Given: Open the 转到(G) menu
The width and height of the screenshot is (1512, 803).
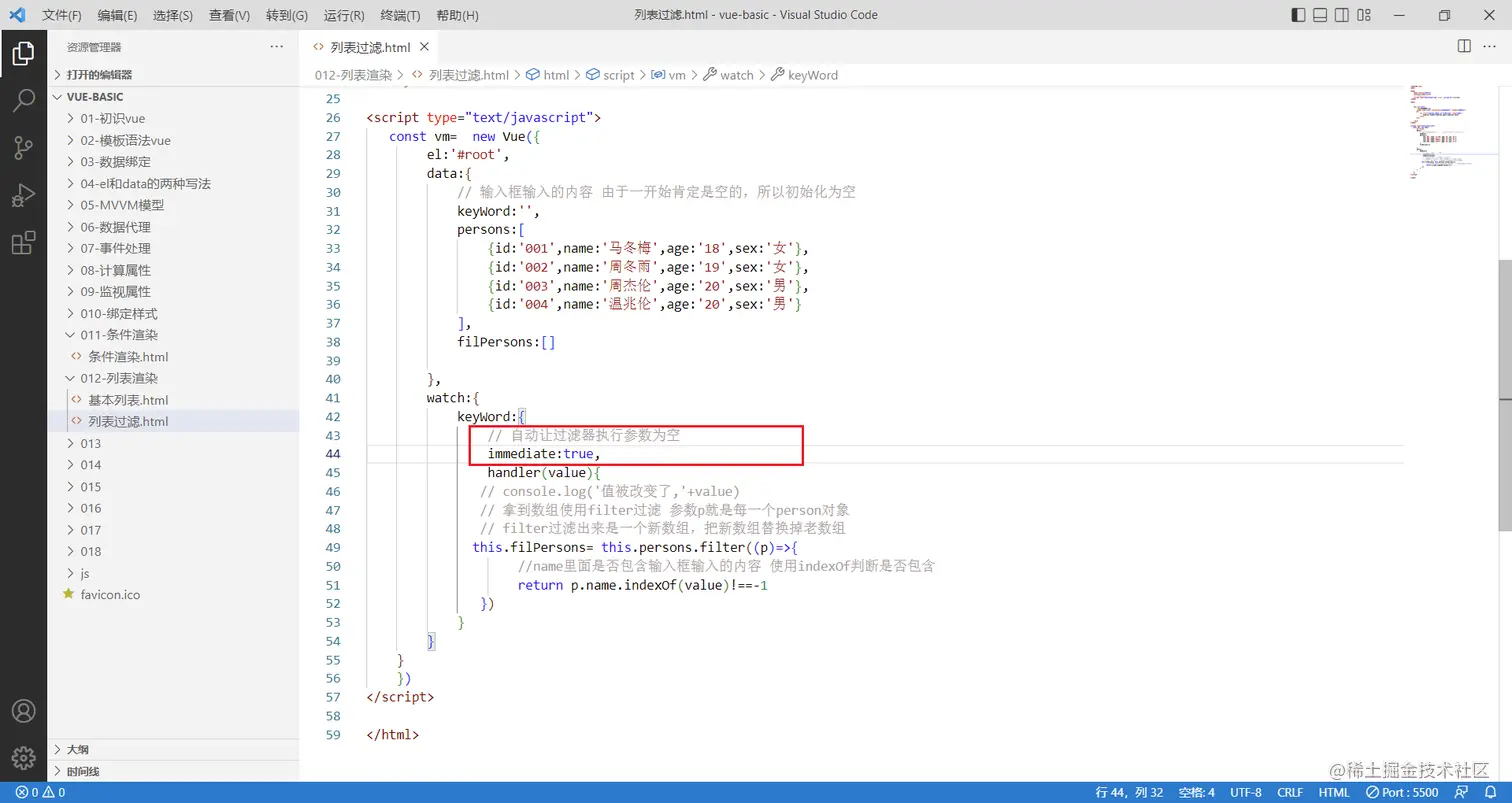Looking at the screenshot, I should click(x=287, y=16).
